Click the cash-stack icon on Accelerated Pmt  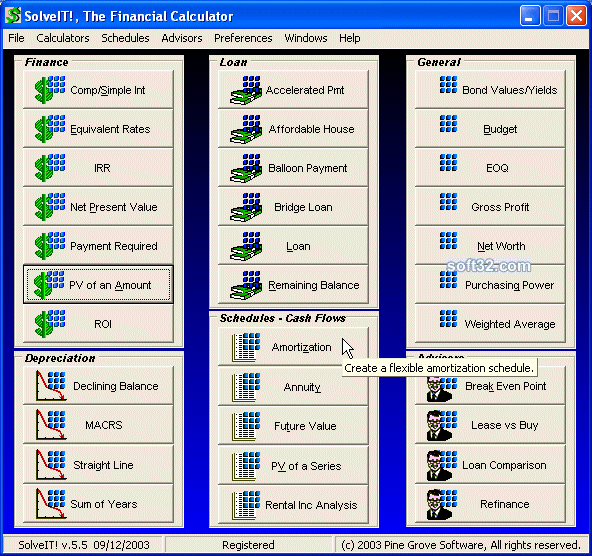click(246, 90)
